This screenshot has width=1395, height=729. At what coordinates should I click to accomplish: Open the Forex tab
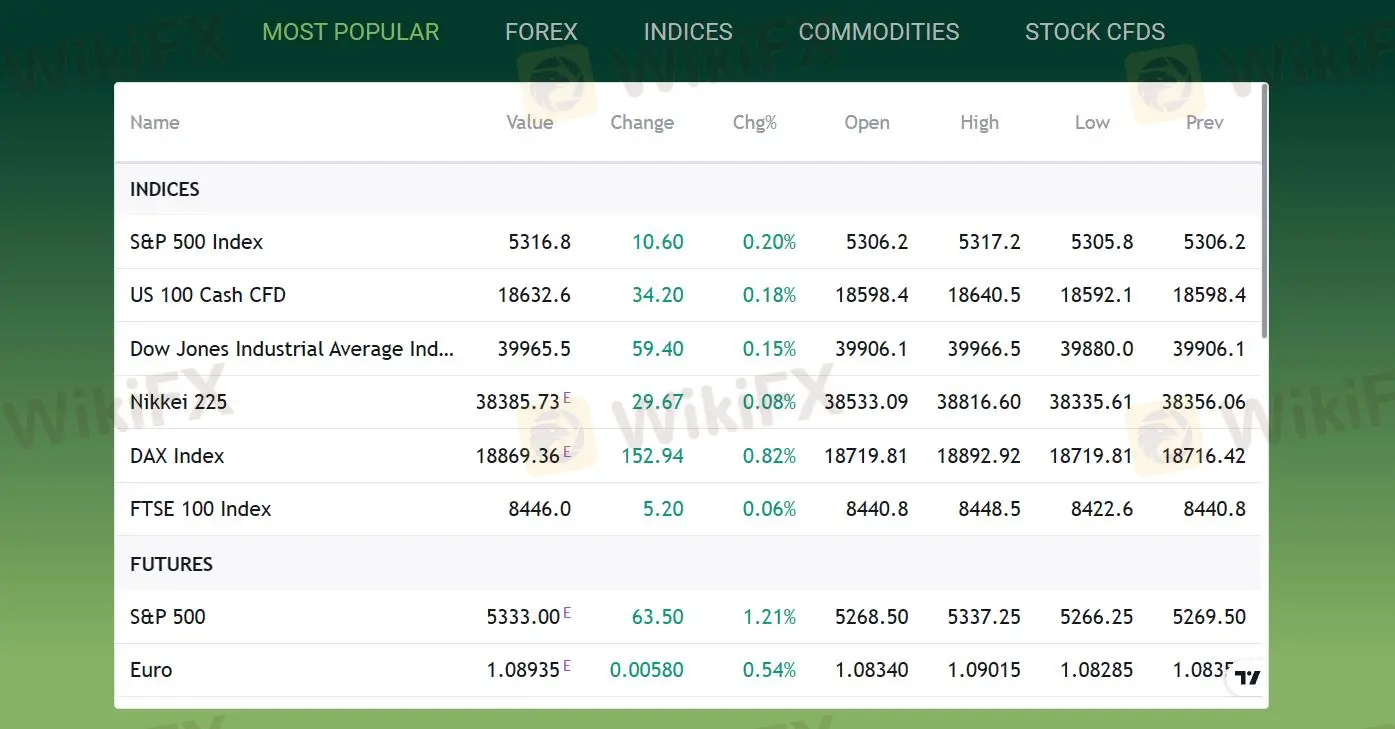tap(541, 32)
